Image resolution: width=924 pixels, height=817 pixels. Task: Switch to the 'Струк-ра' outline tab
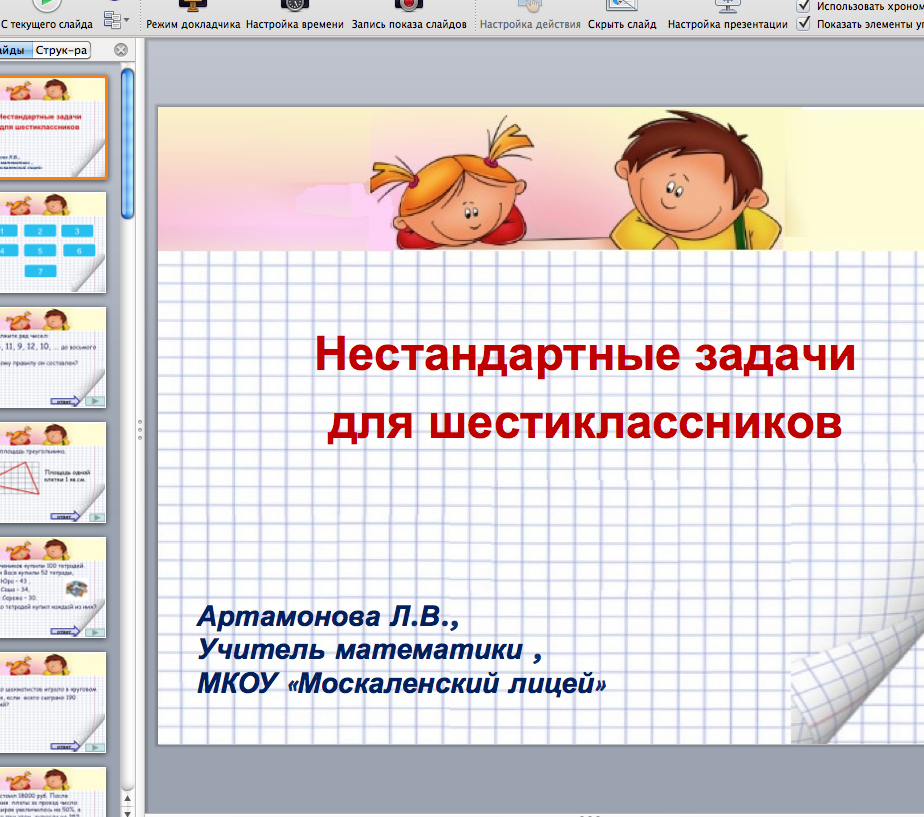point(61,50)
